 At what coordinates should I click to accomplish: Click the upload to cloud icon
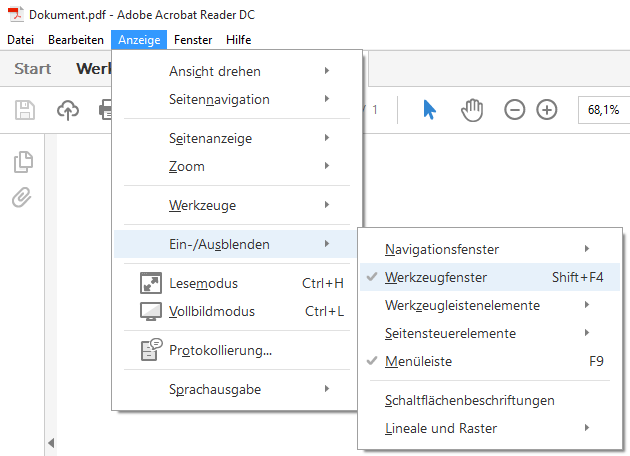click(x=68, y=110)
